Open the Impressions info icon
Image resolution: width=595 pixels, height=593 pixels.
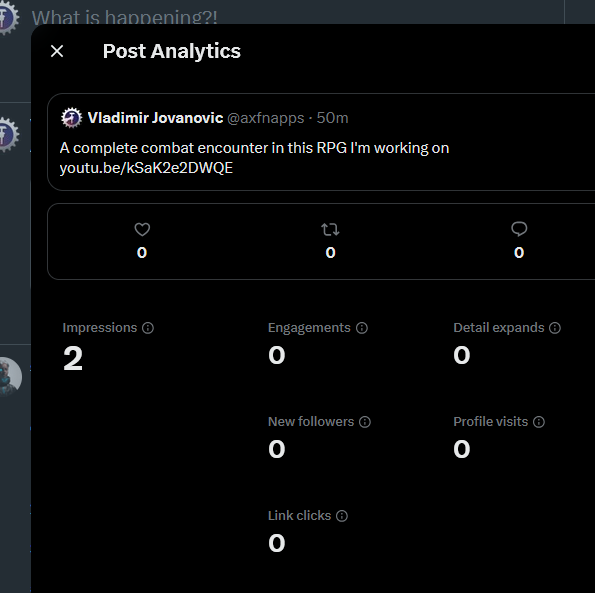[x=148, y=328]
